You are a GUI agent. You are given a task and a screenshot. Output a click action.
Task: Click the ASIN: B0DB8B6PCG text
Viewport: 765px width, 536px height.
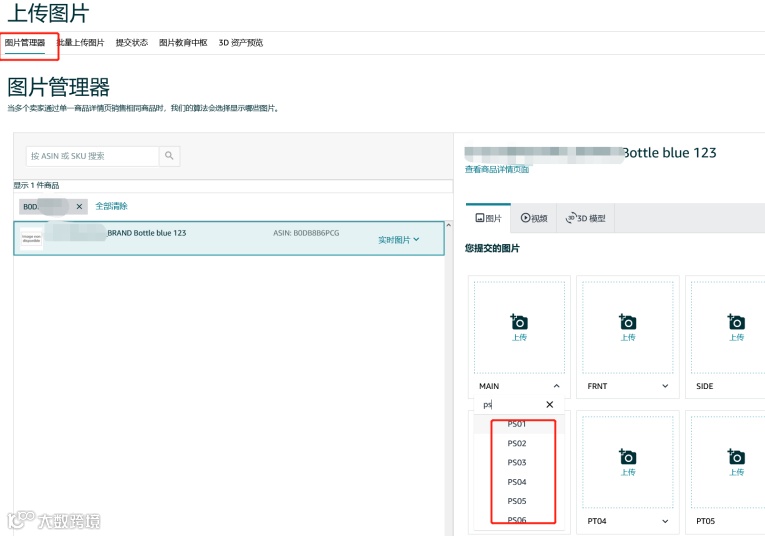pos(306,233)
